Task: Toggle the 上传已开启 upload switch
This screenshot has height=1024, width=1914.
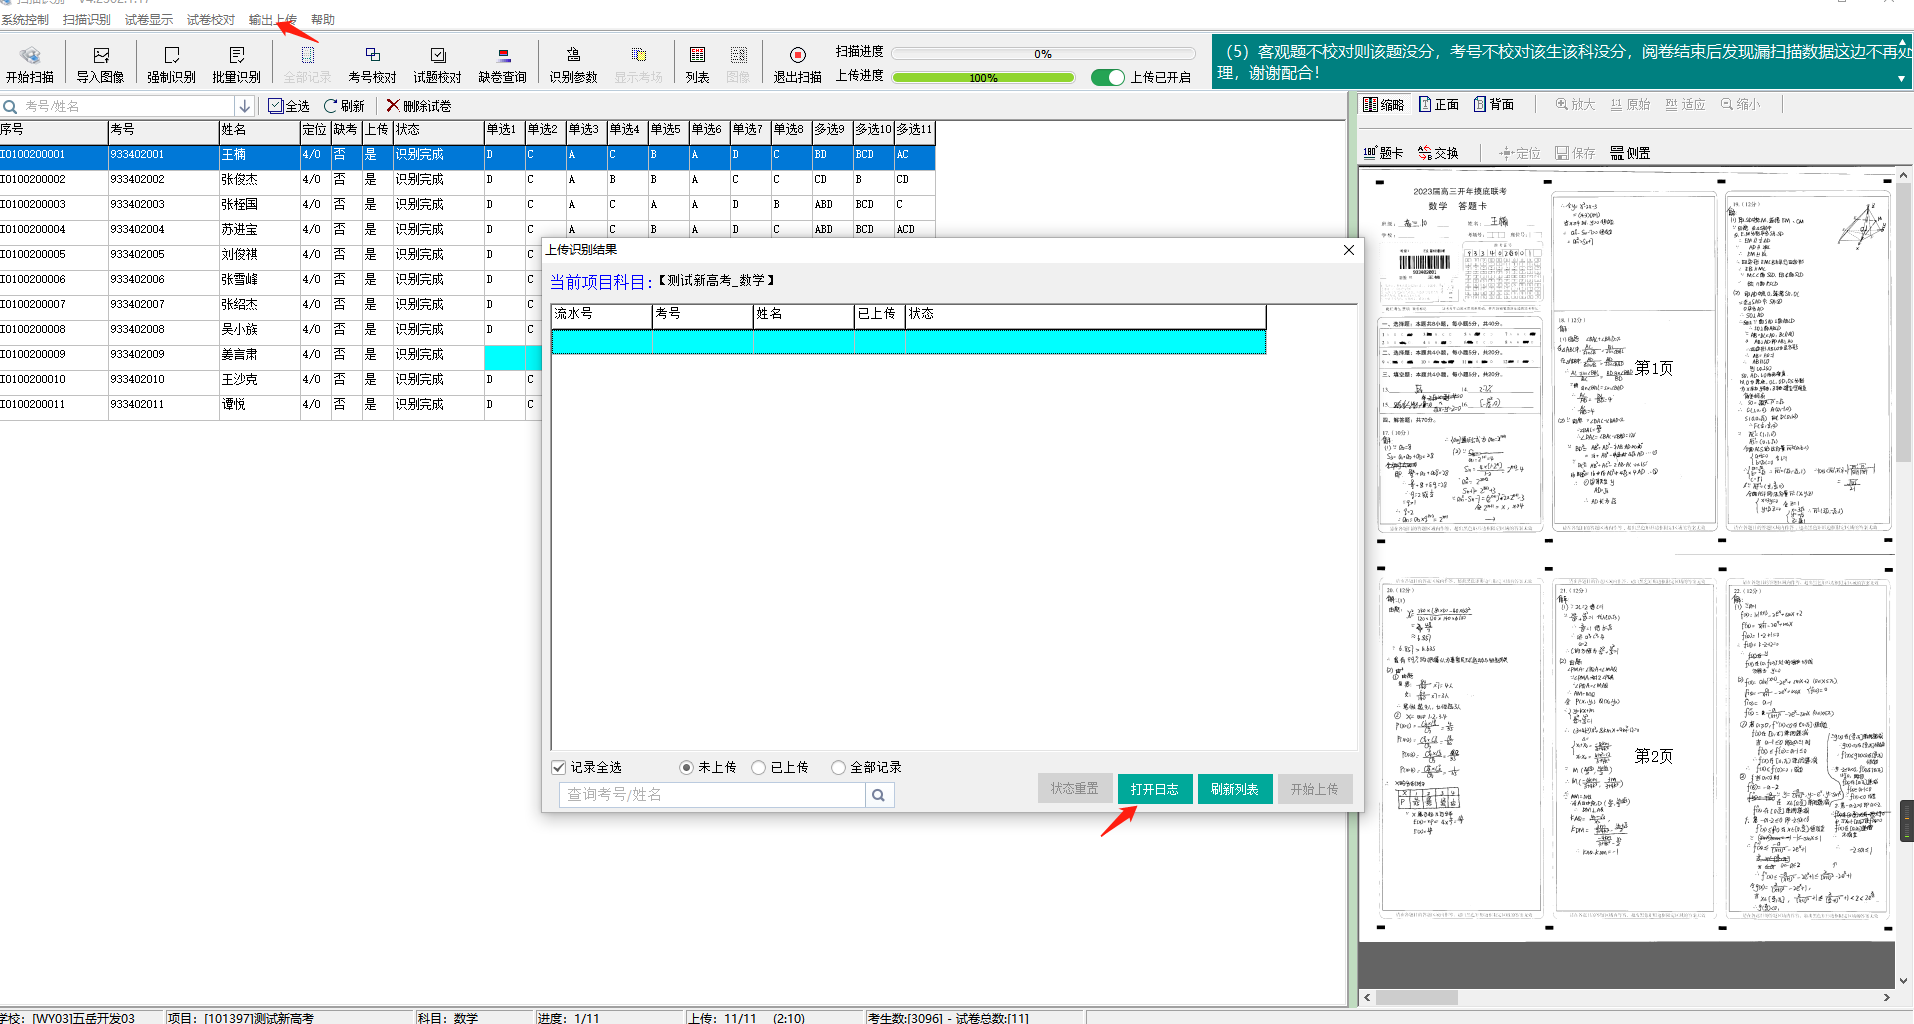Action: click(1107, 77)
